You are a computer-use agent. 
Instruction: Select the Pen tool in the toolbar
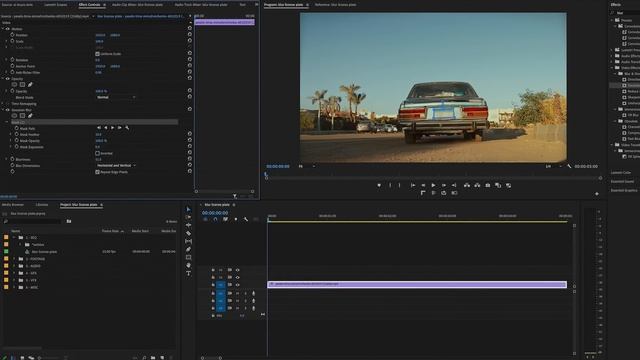[x=188, y=249]
